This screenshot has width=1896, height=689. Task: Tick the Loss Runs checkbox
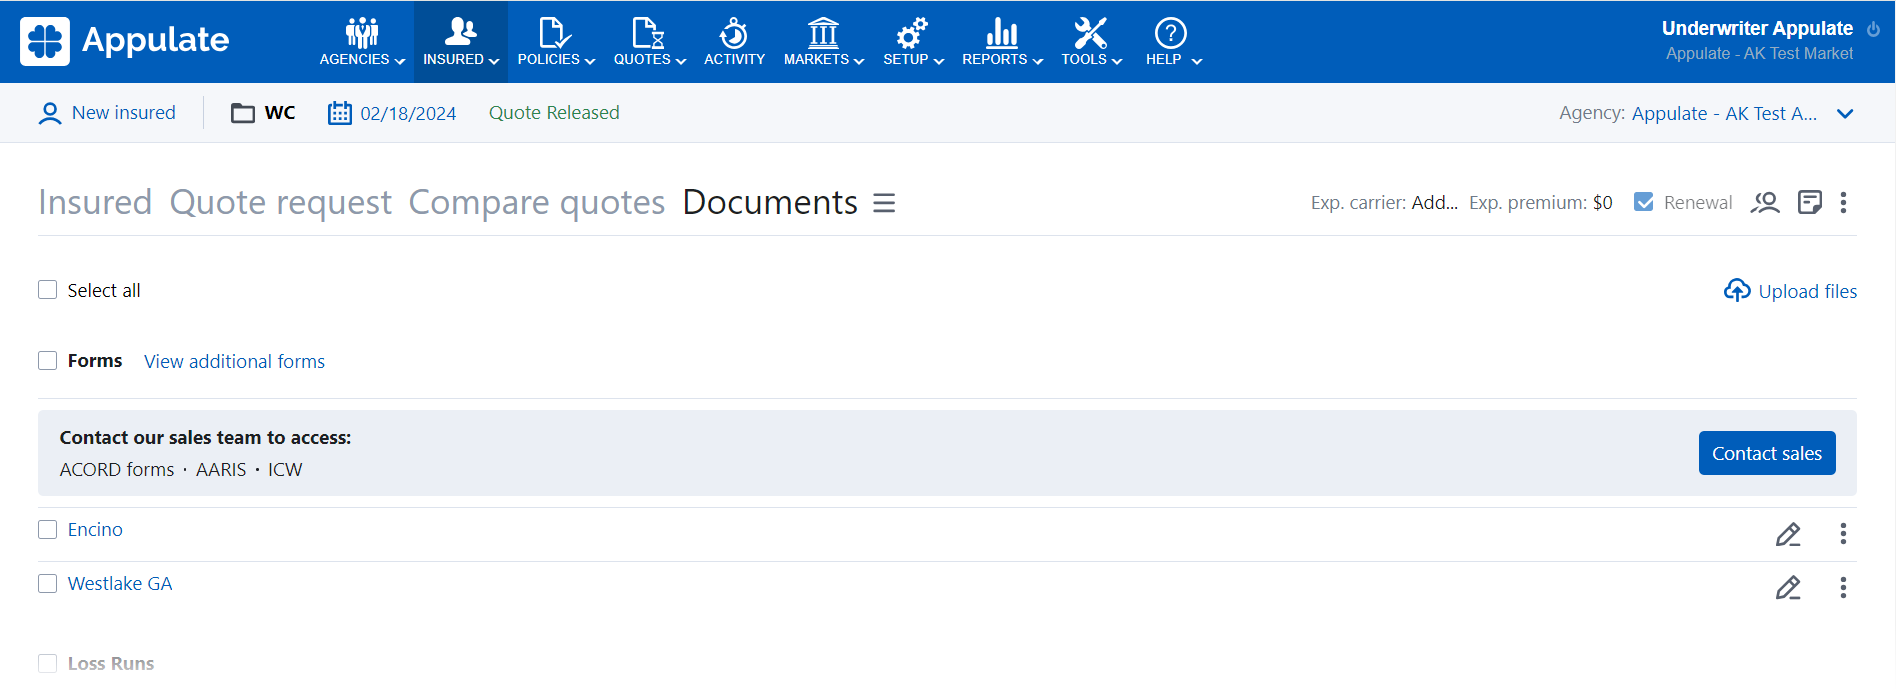pyautogui.click(x=48, y=663)
